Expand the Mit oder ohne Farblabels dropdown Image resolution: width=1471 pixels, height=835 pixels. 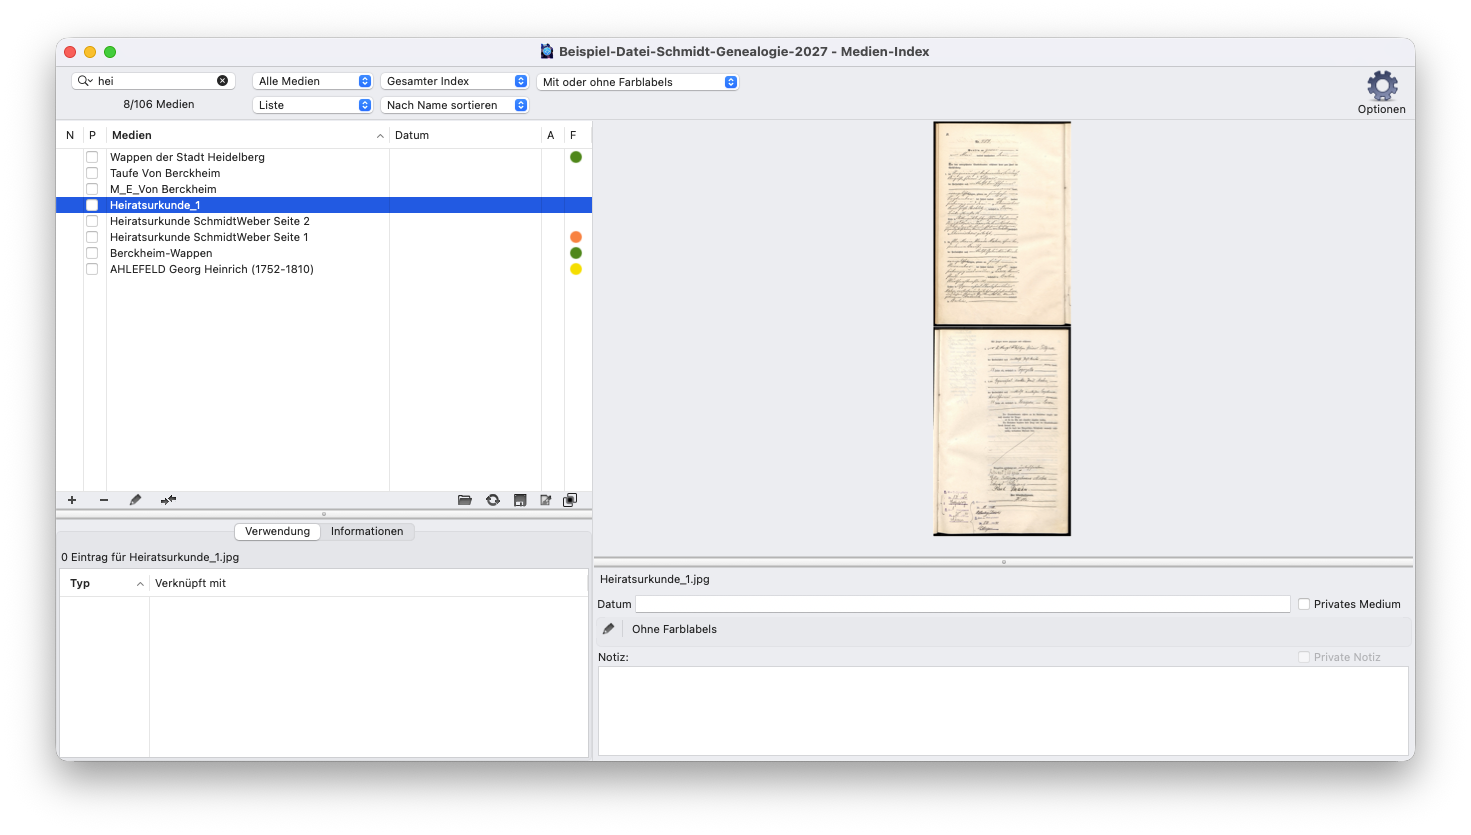pos(638,82)
